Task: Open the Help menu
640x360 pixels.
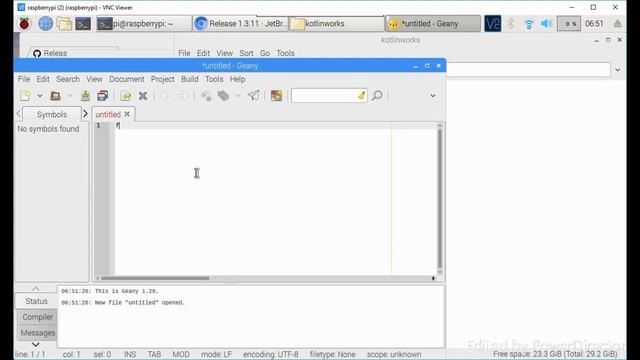Action: [238, 79]
